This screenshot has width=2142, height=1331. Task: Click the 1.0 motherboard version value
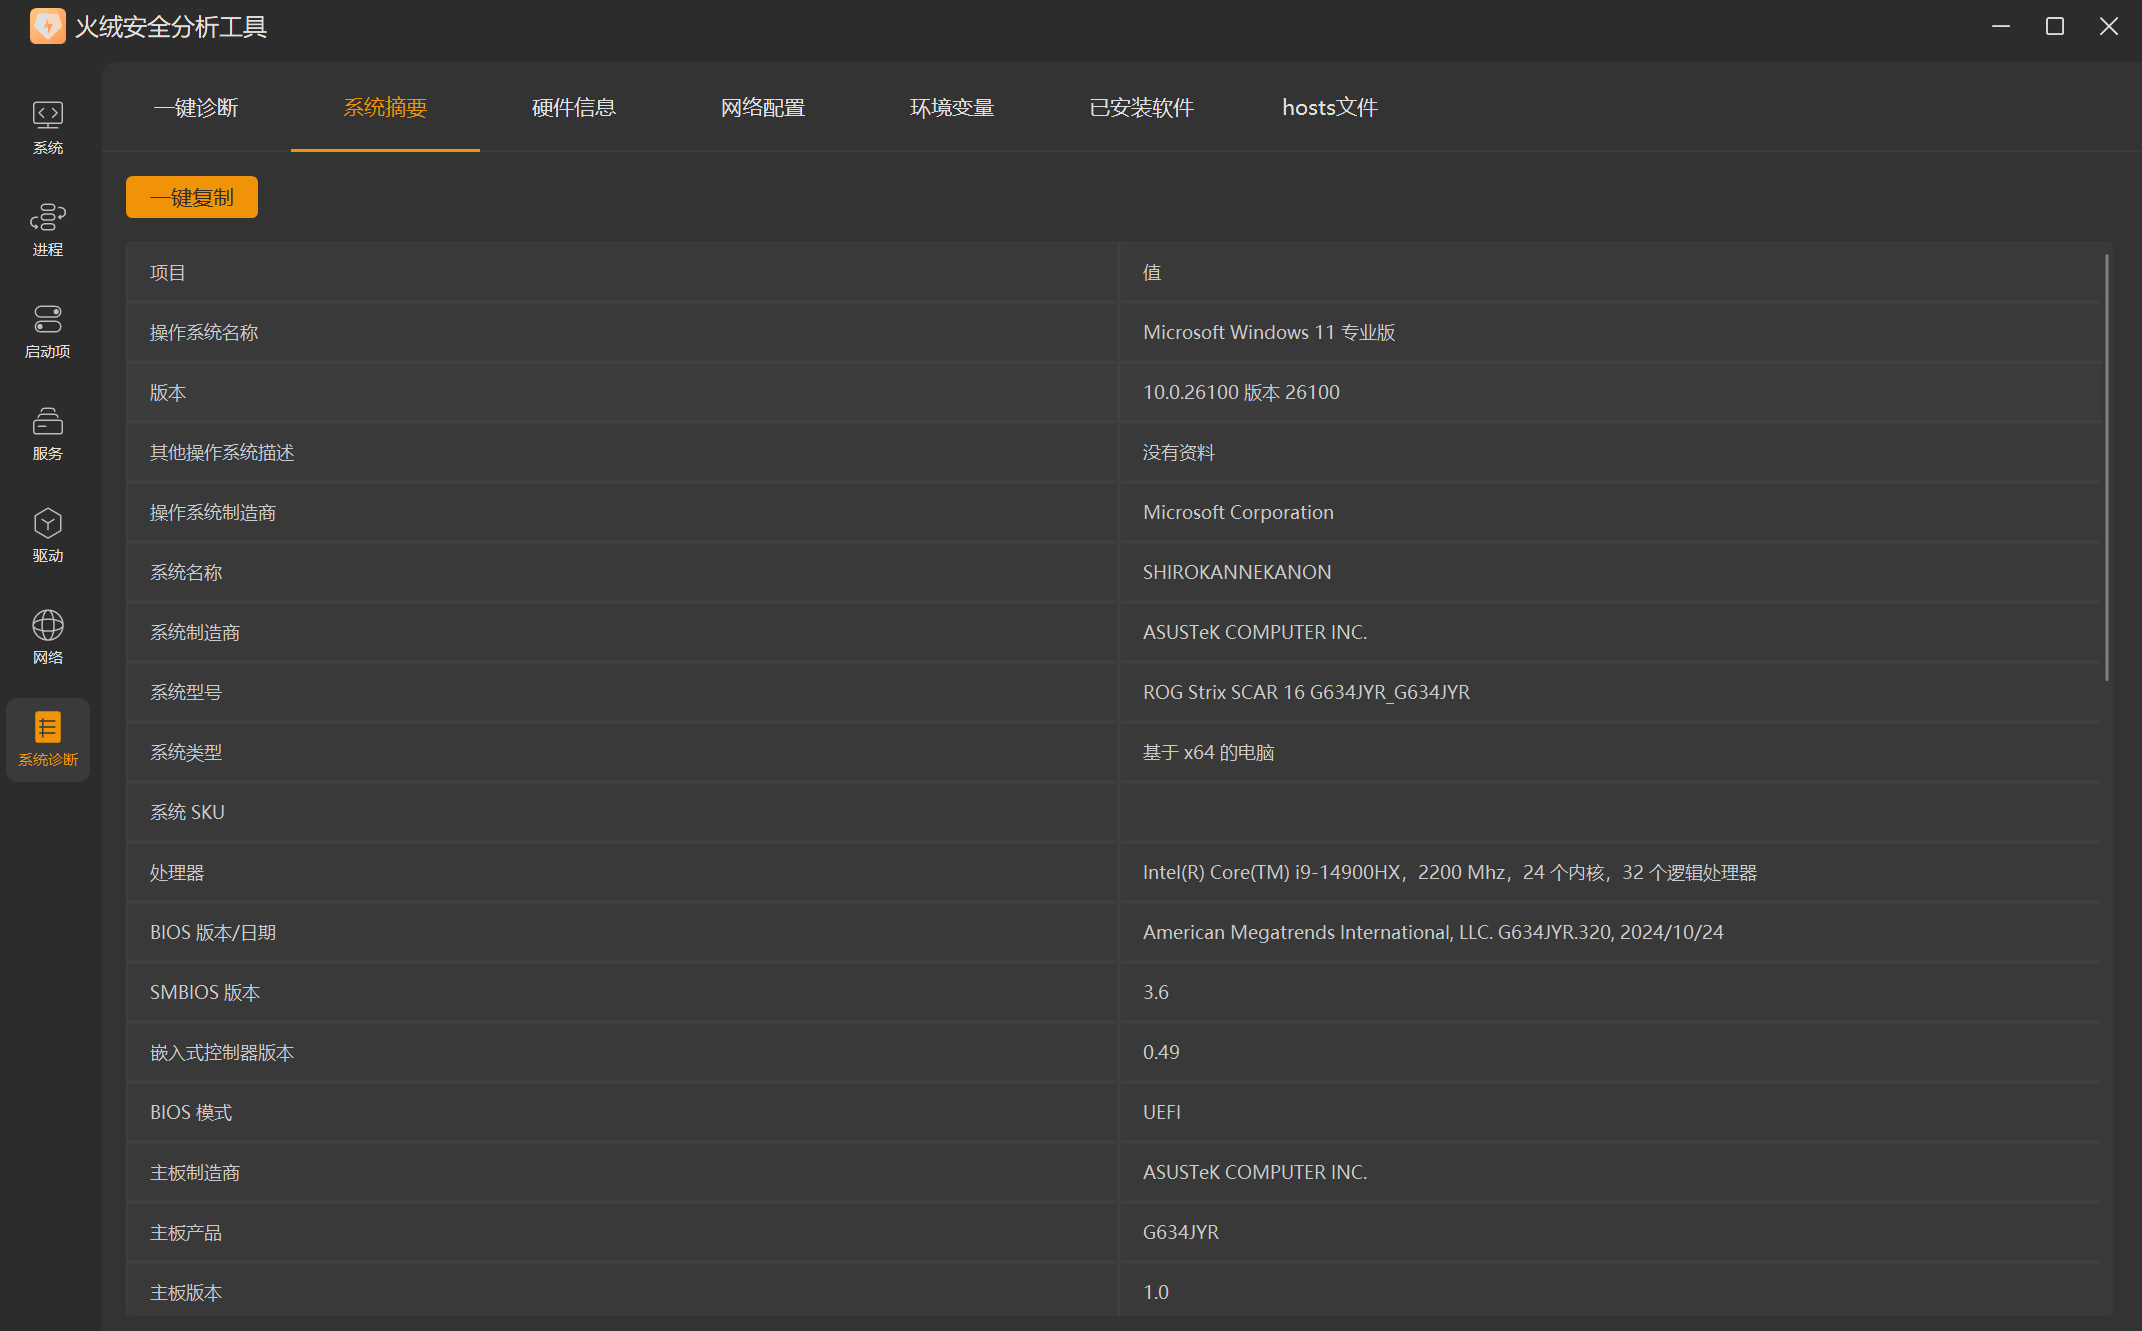click(1156, 1292)
